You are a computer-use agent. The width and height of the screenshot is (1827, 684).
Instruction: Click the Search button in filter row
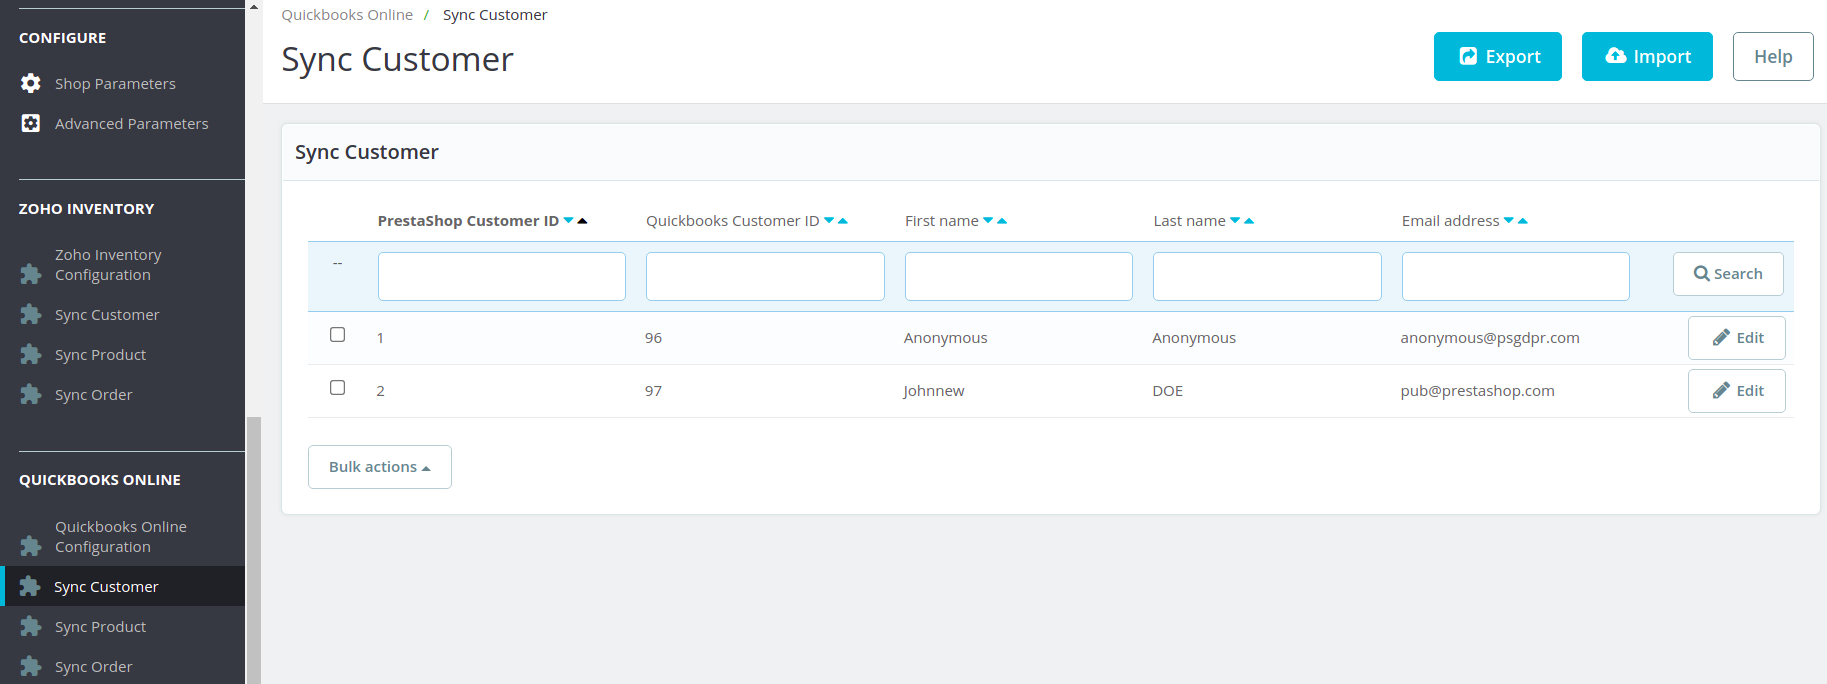1728,274
